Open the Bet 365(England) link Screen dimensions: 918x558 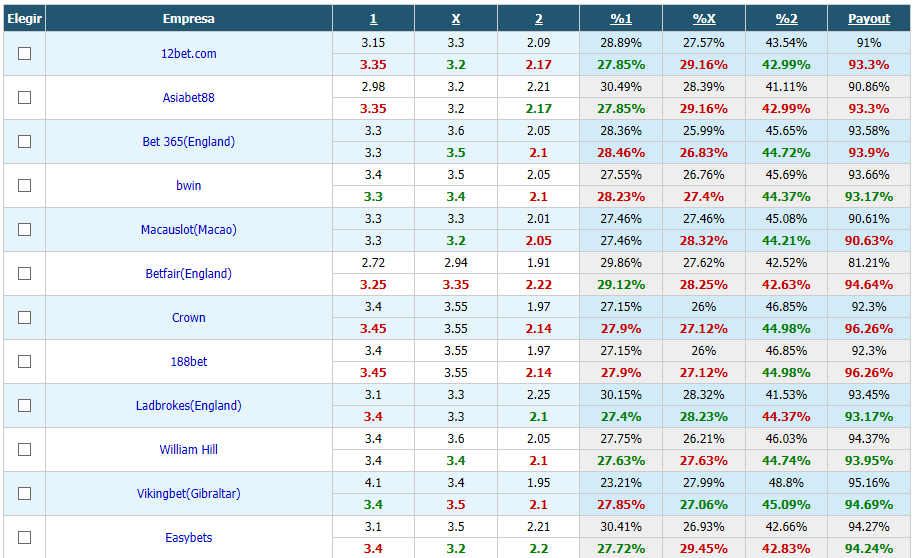pos(189,141)
